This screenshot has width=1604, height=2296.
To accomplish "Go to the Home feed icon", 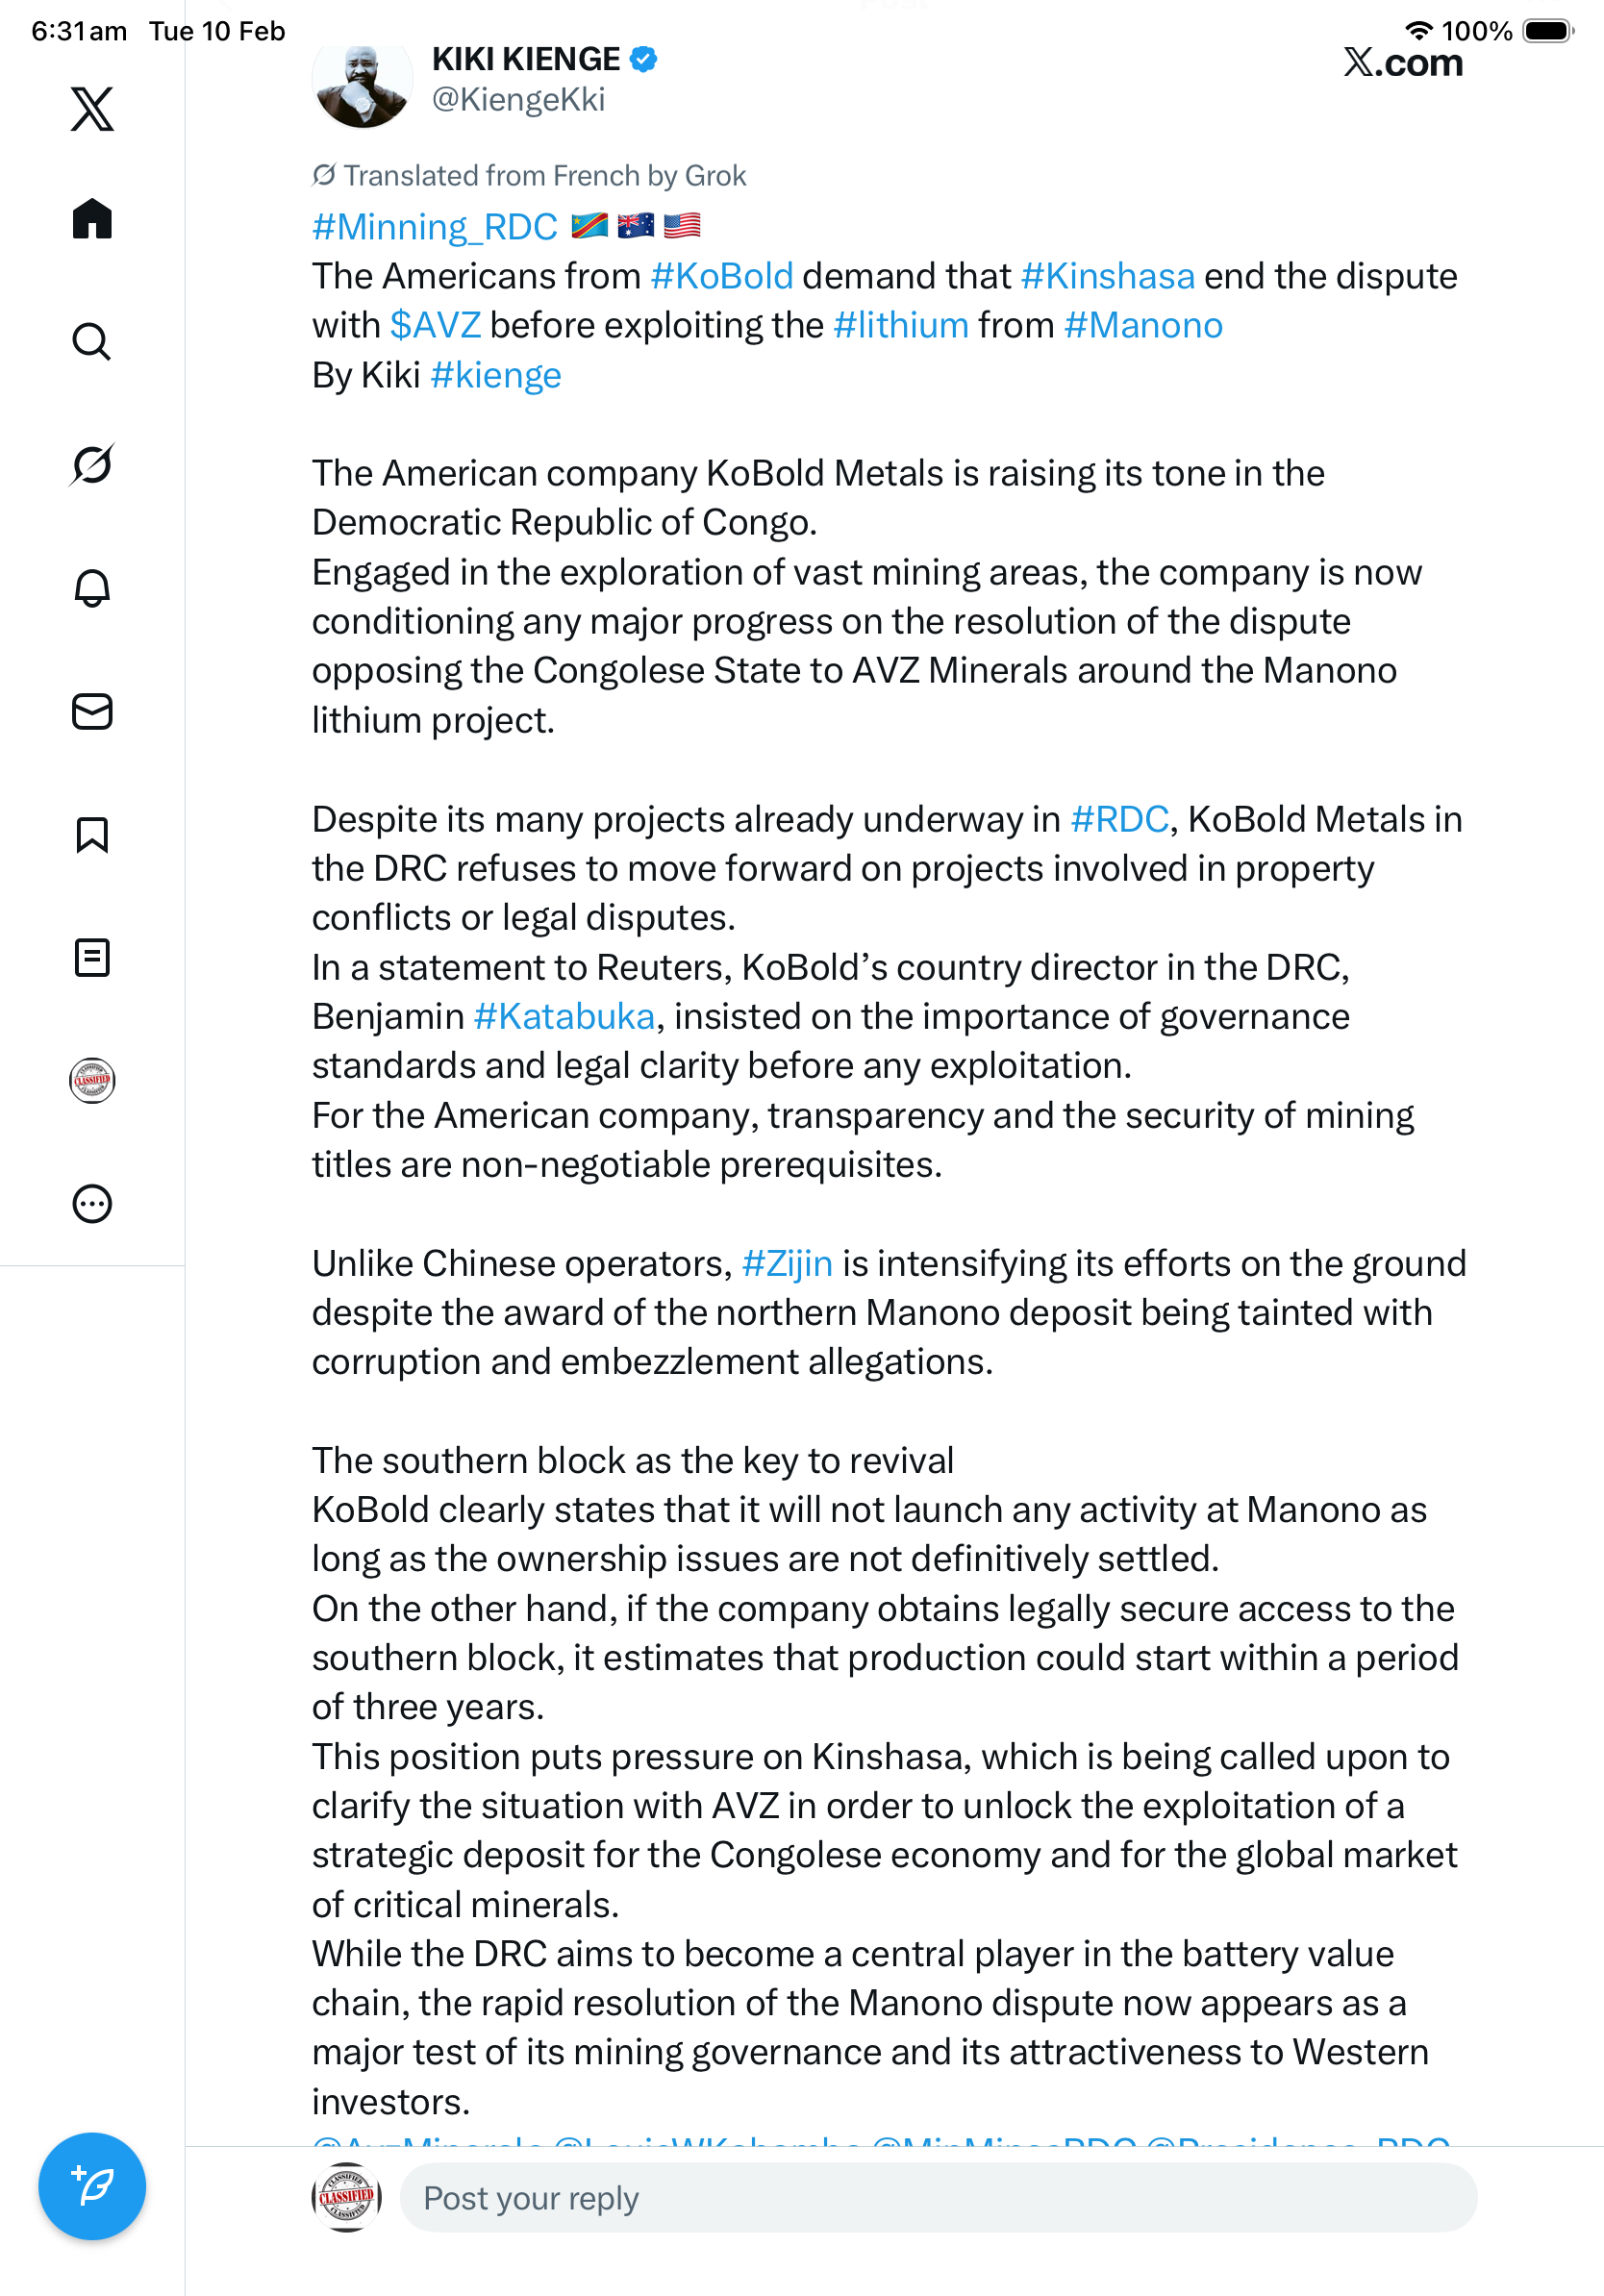I will (x=92, y=218).
